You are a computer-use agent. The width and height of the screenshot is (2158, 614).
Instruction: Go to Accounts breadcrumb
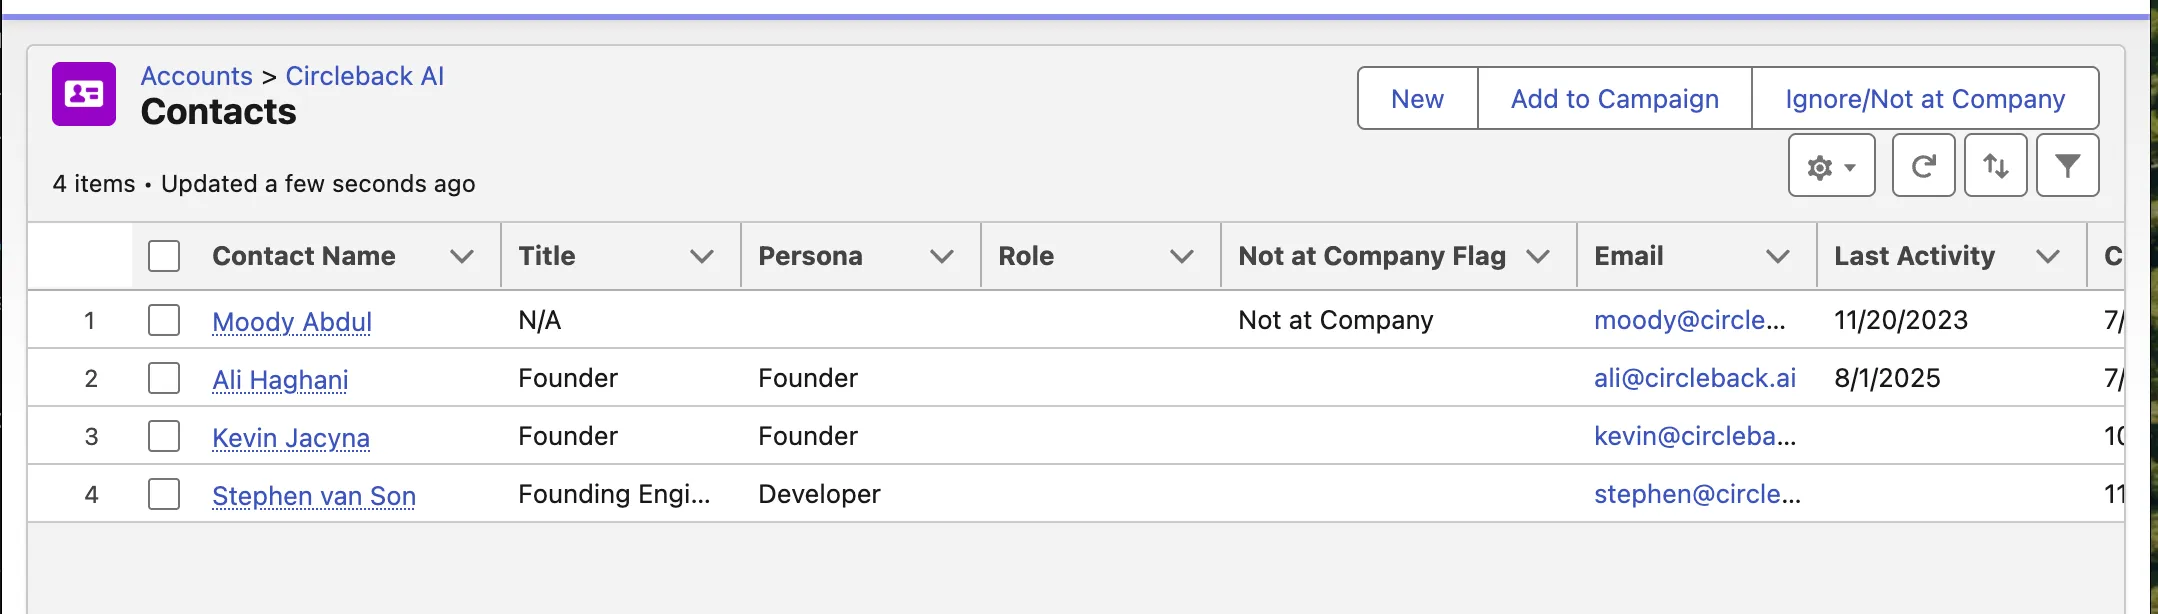pos(197,76)
